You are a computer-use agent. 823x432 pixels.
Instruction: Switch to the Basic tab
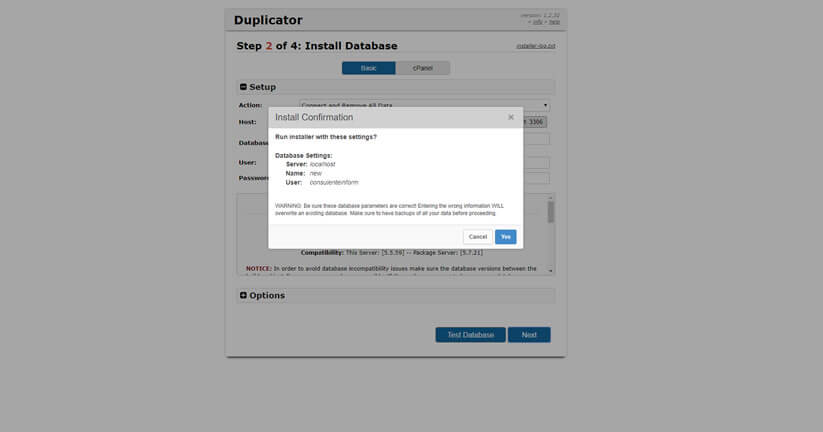[x=368, y=68]
